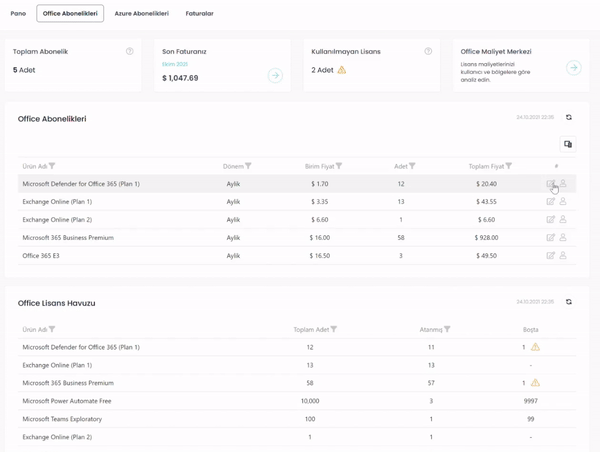Open users for Microsoft 365 Business Premium subscription
This screenshot has width=600, height=452.
click(x=563, y=237)
